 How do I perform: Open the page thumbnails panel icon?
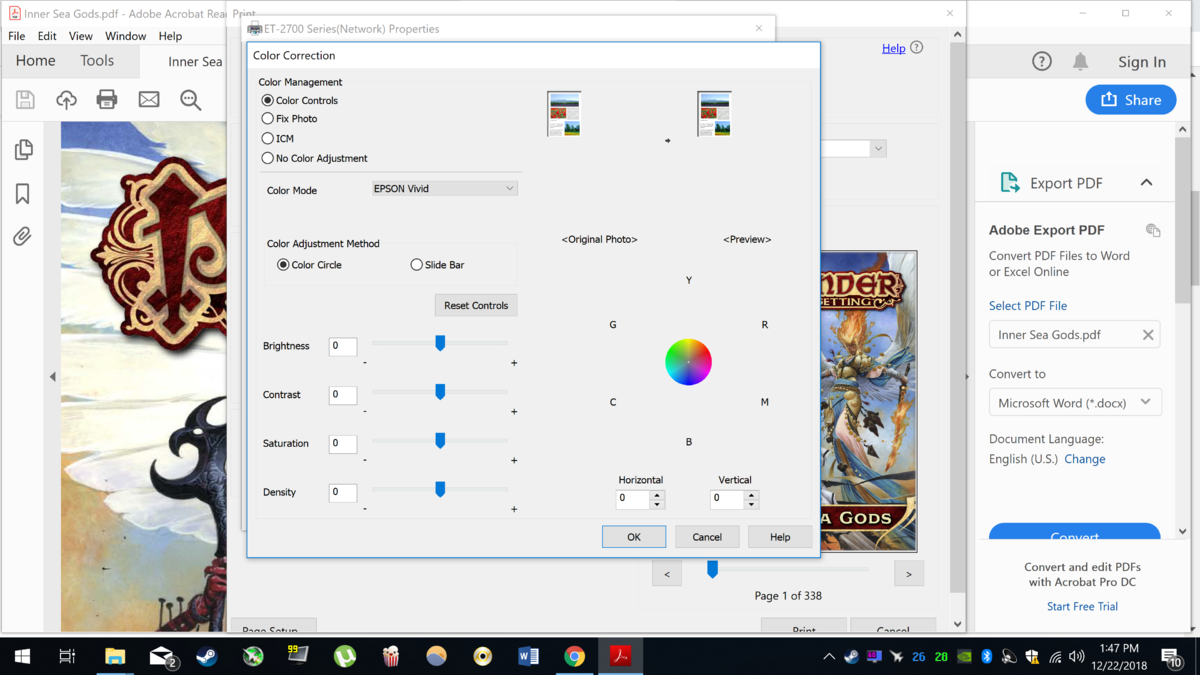click(x=24, y=150)
